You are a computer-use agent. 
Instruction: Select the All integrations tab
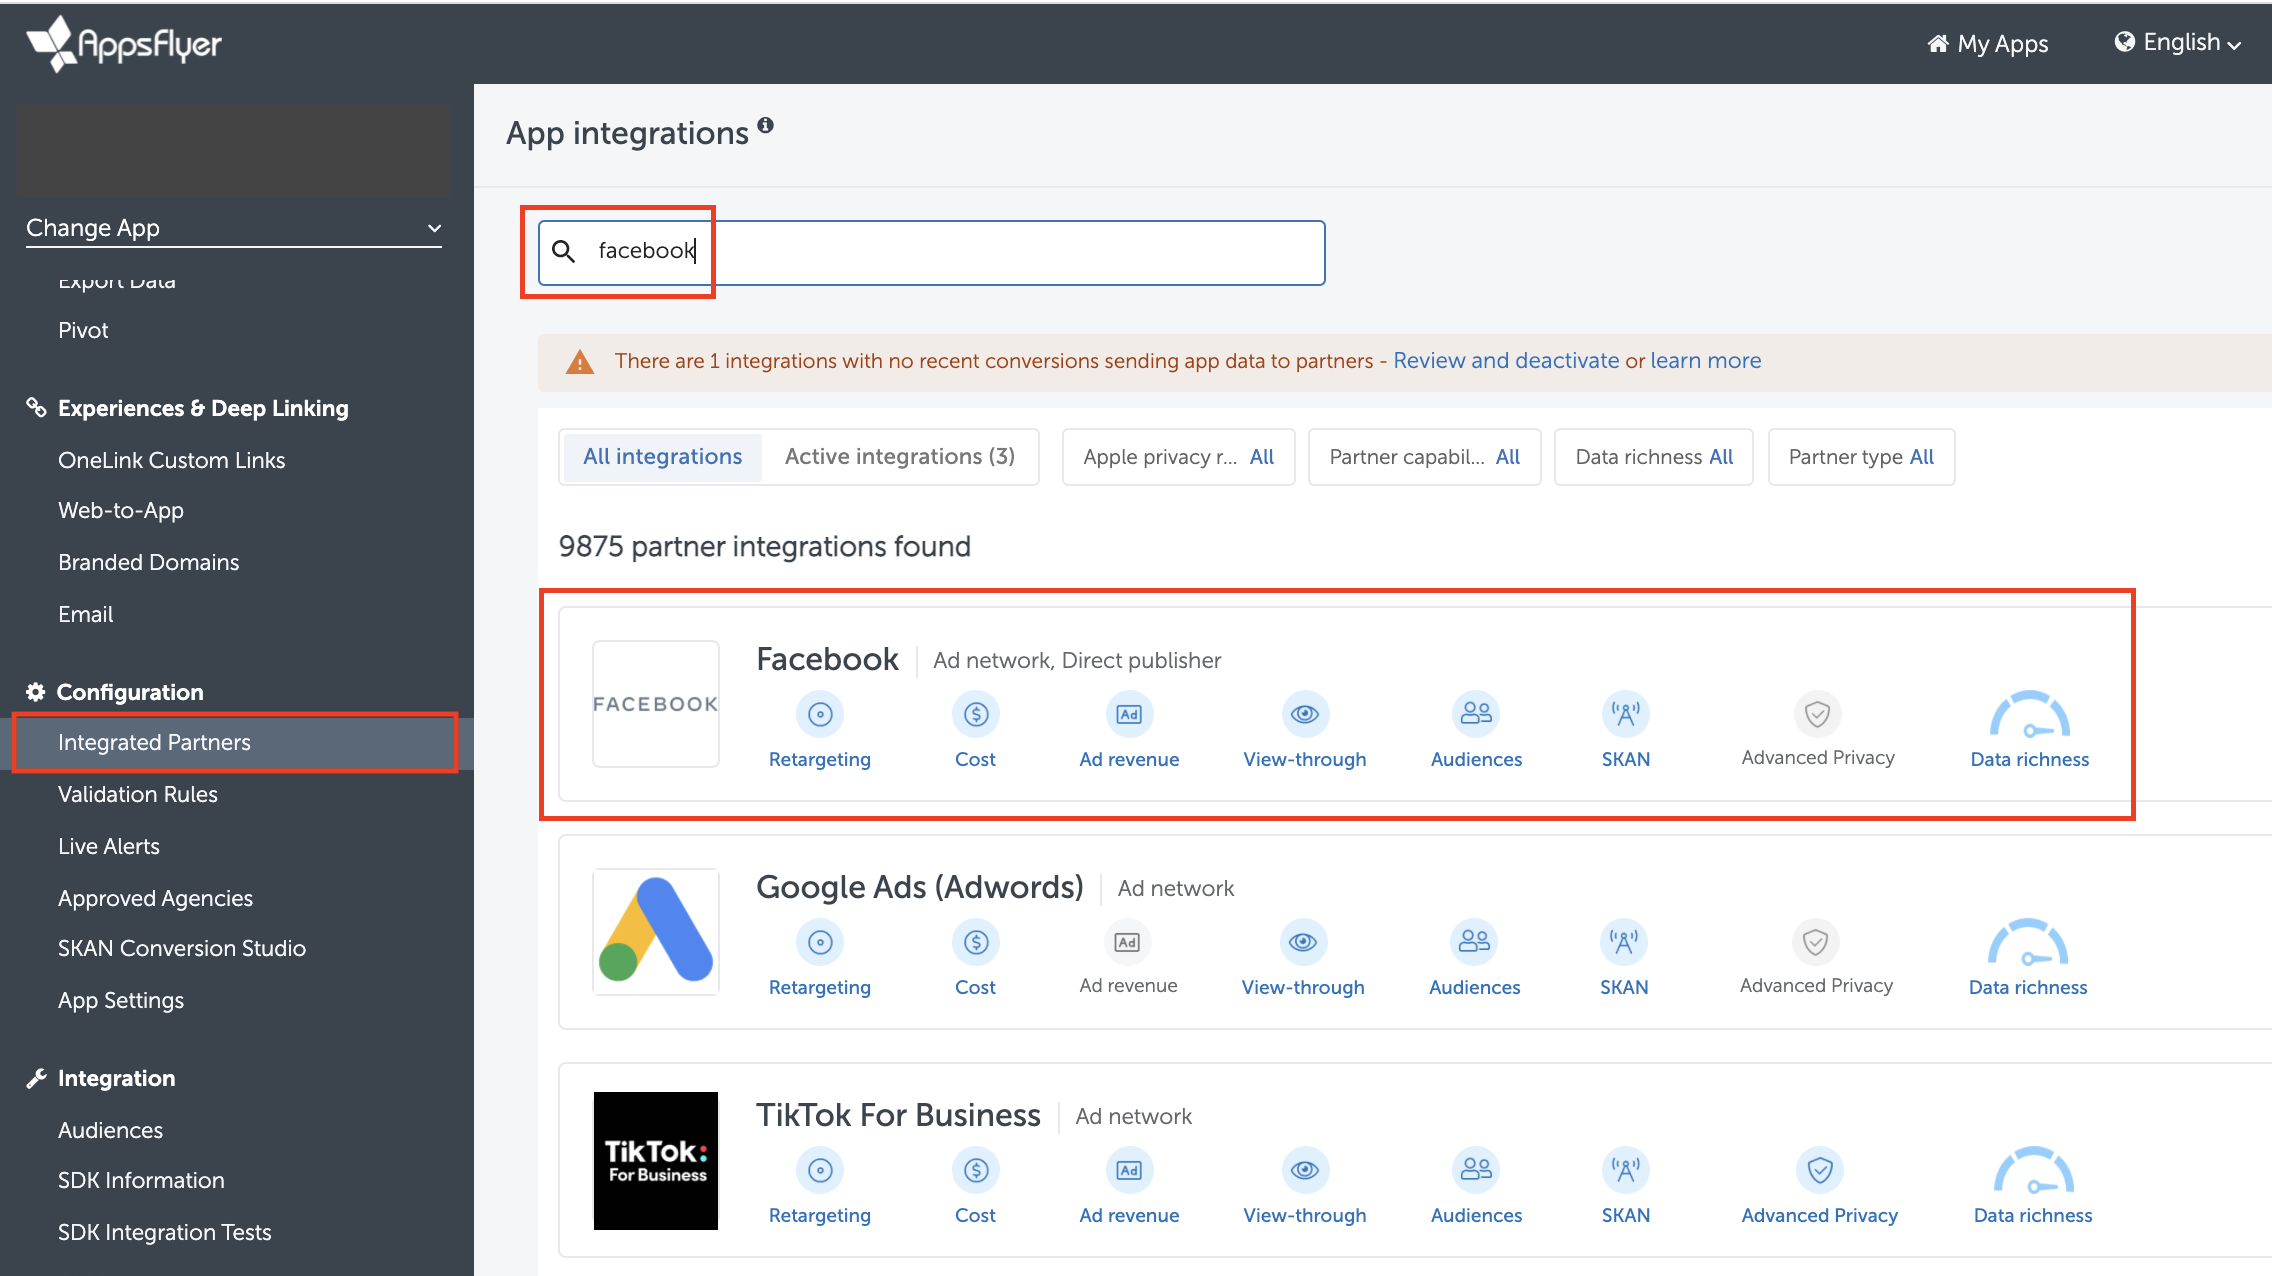(x=662, y=457)
